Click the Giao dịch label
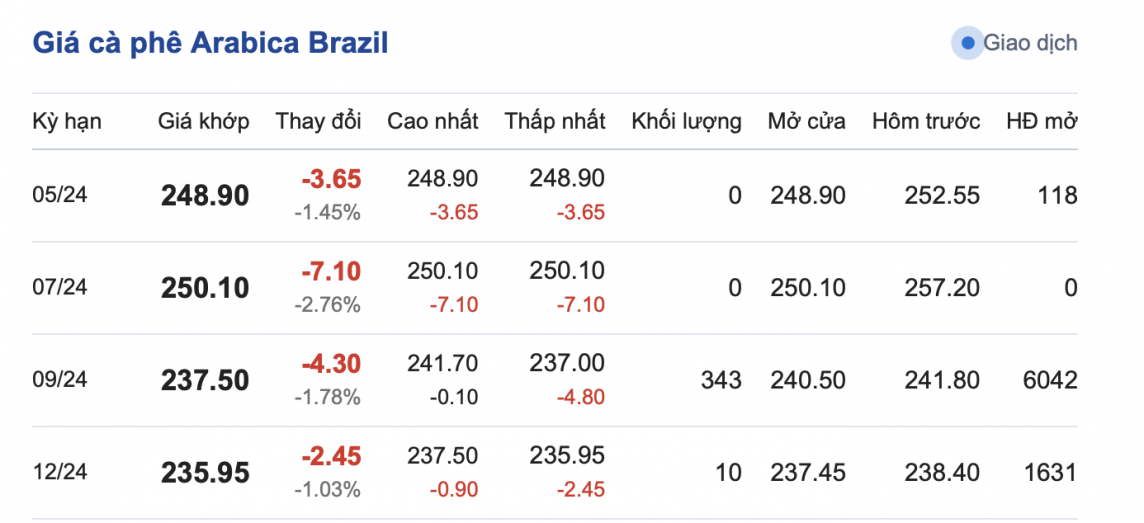 point(1030,44)
